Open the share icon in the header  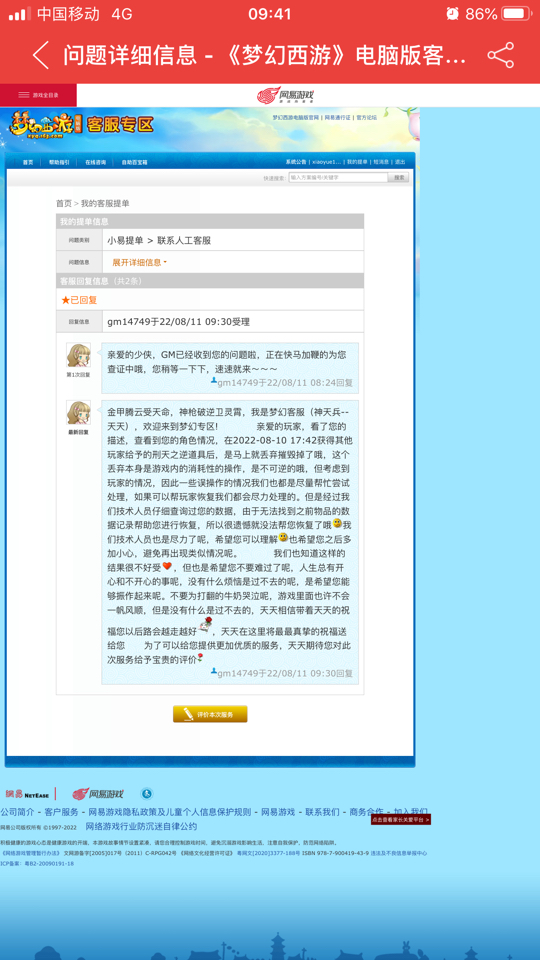click(x=501, y=56)
